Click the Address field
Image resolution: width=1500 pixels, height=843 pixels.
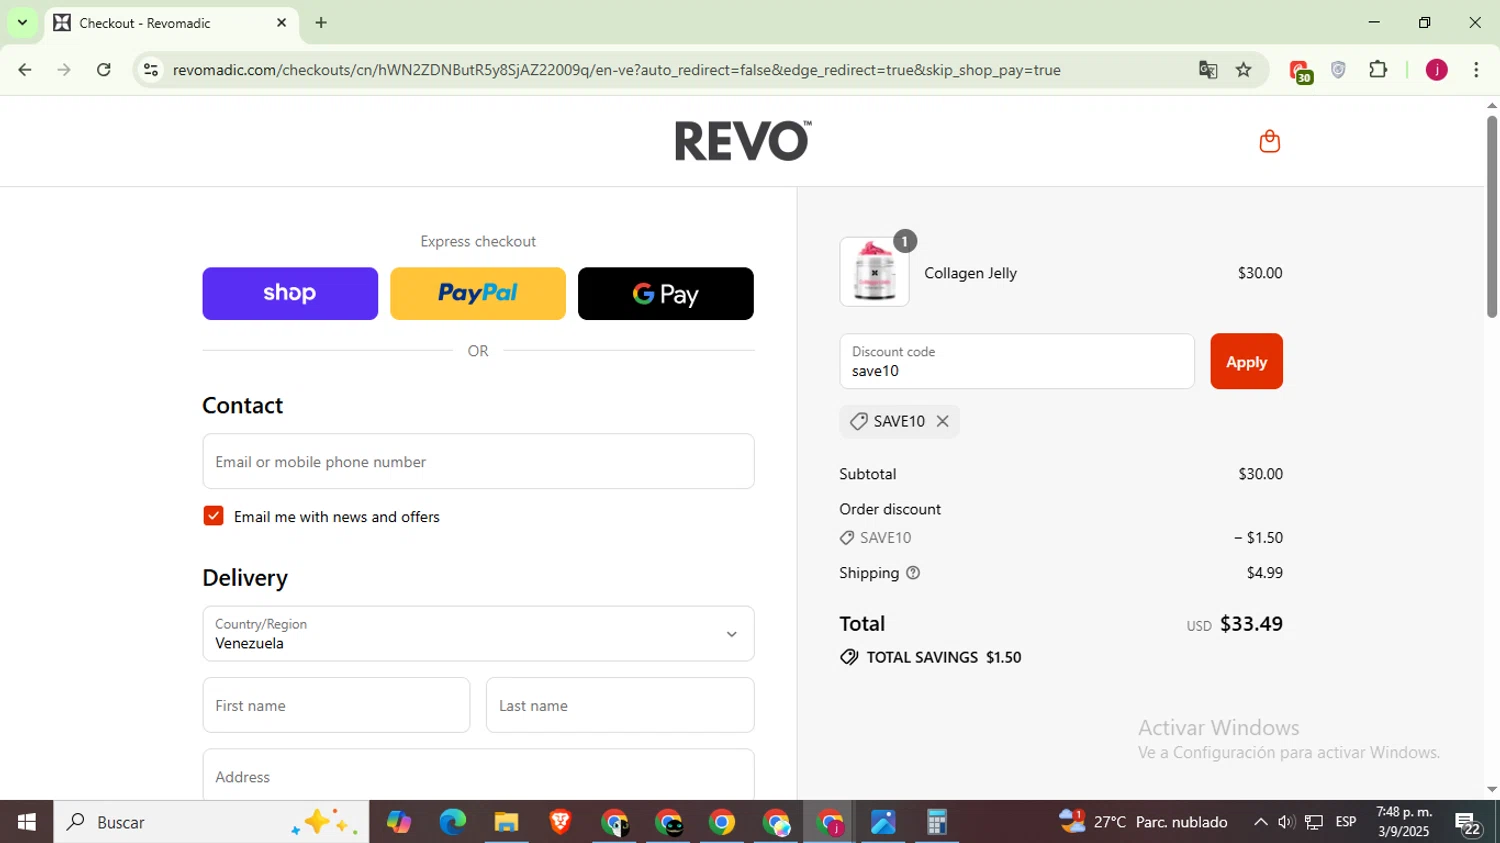point(478,775)
